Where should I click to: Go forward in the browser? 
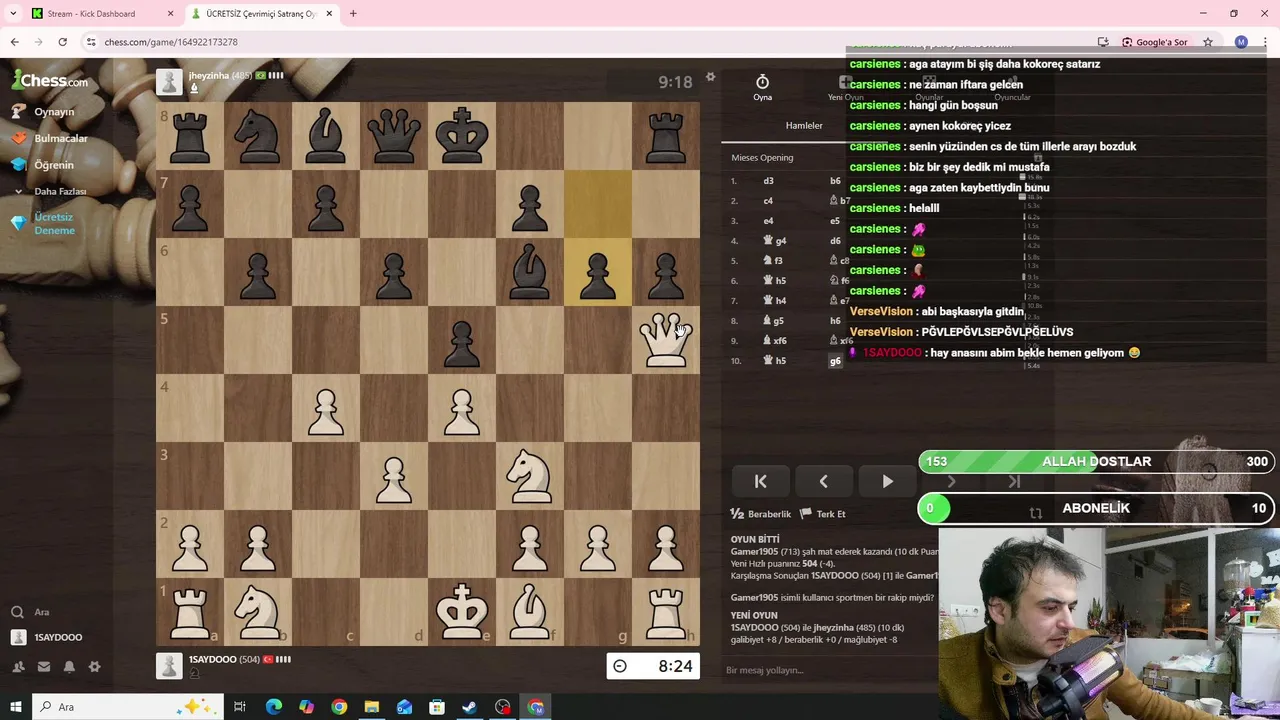(39, 42)
